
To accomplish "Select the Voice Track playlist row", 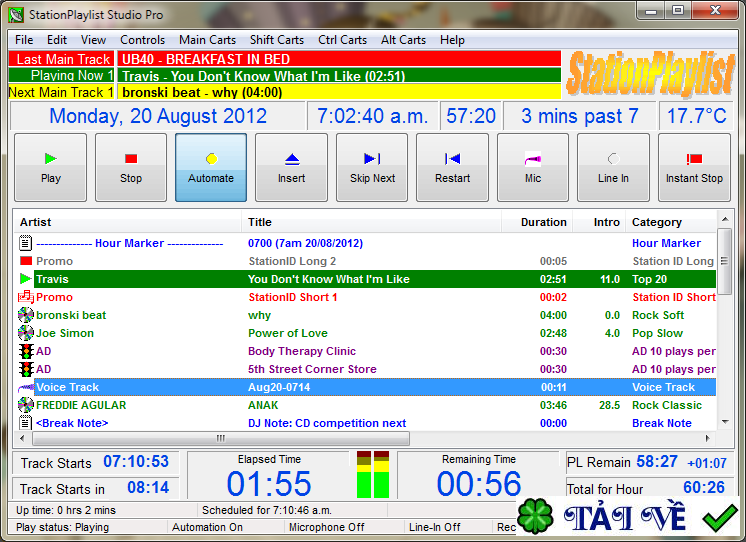I will coord(300,387).
